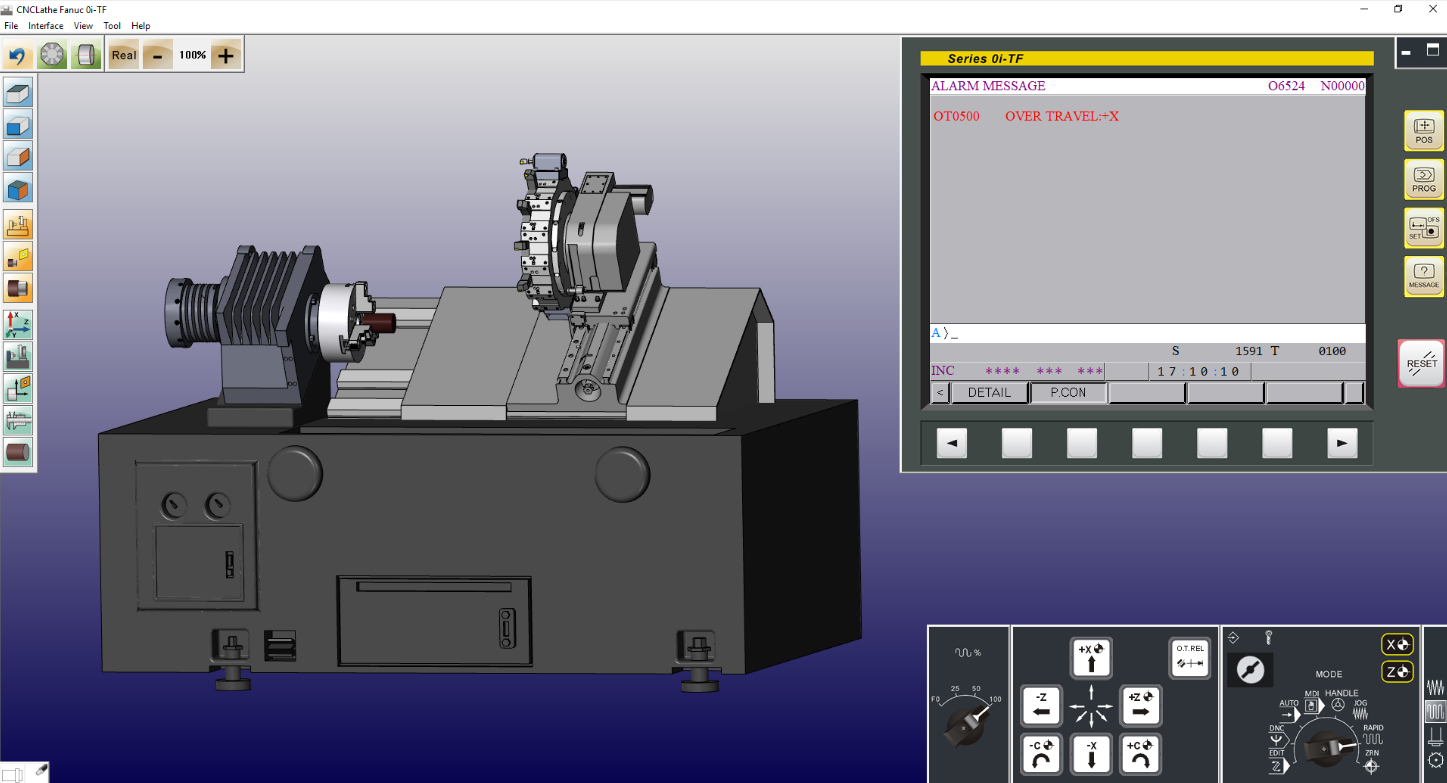
Task: Select the chuck front-view icon in top toolbar
Action: pos(52,55)
